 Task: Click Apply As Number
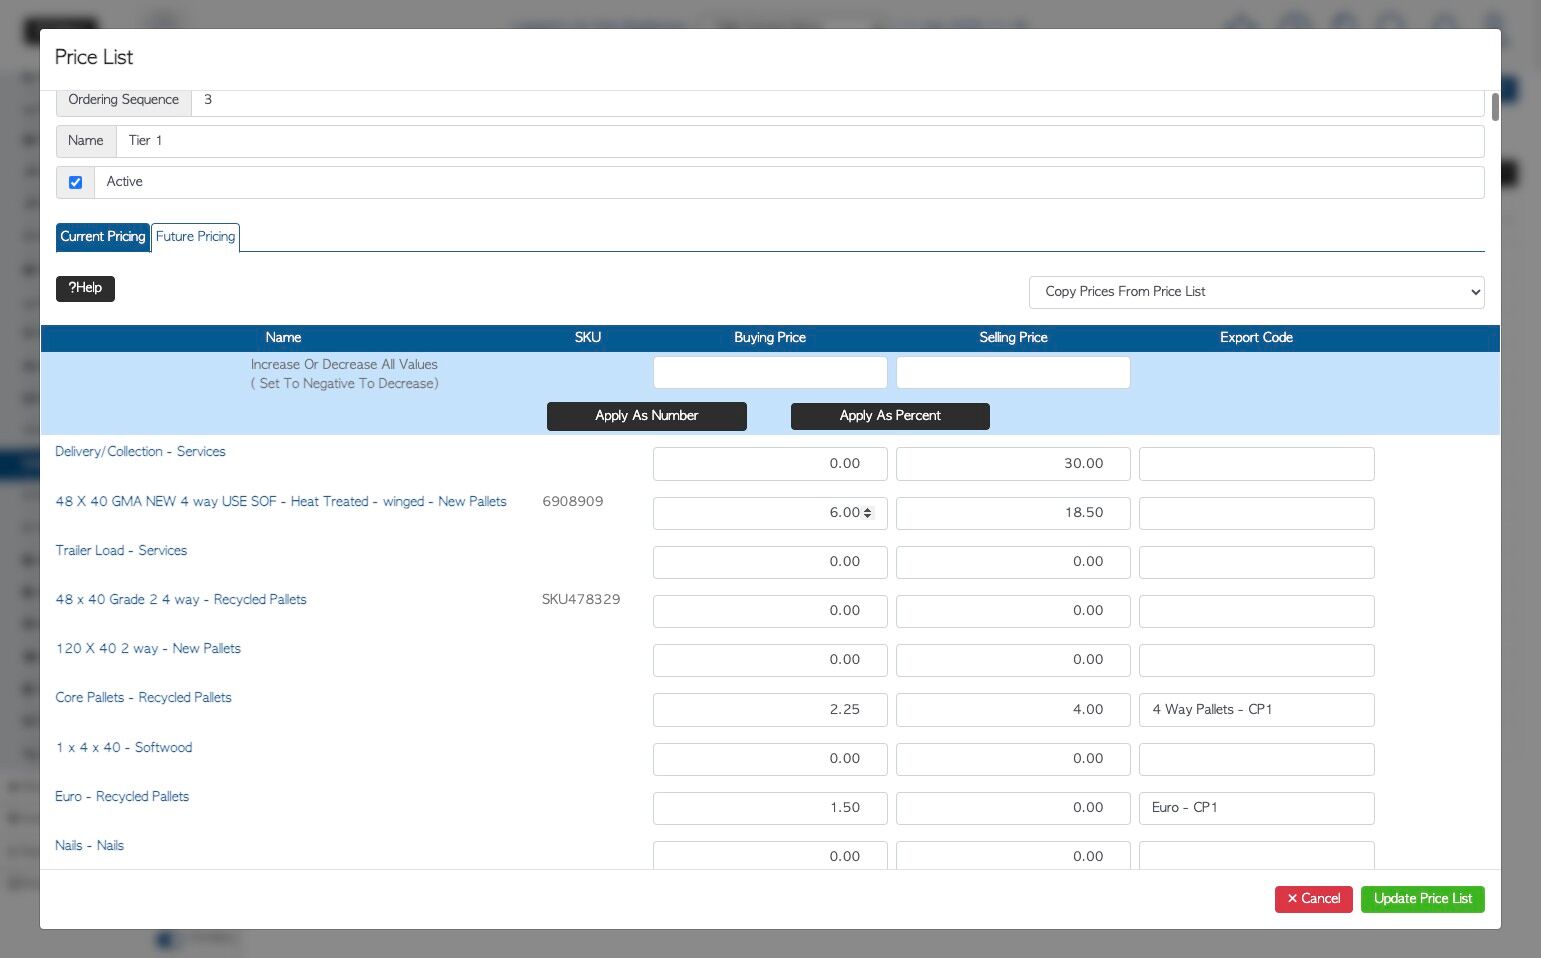pos(646,416)
